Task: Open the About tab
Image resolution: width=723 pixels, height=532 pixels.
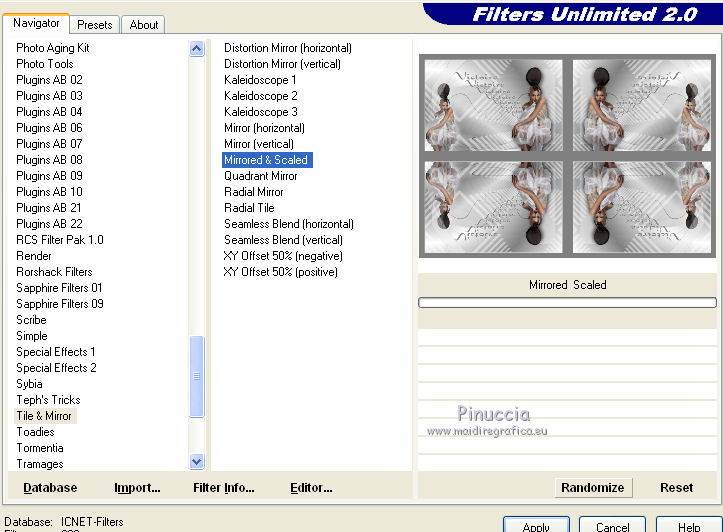Action: tap(143, 25)
